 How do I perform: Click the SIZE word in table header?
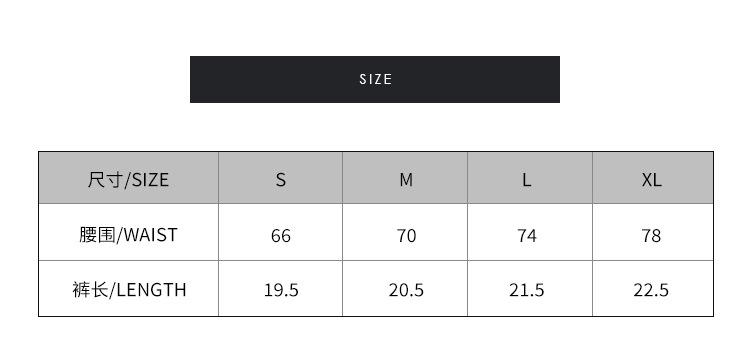tap(150, 180)
